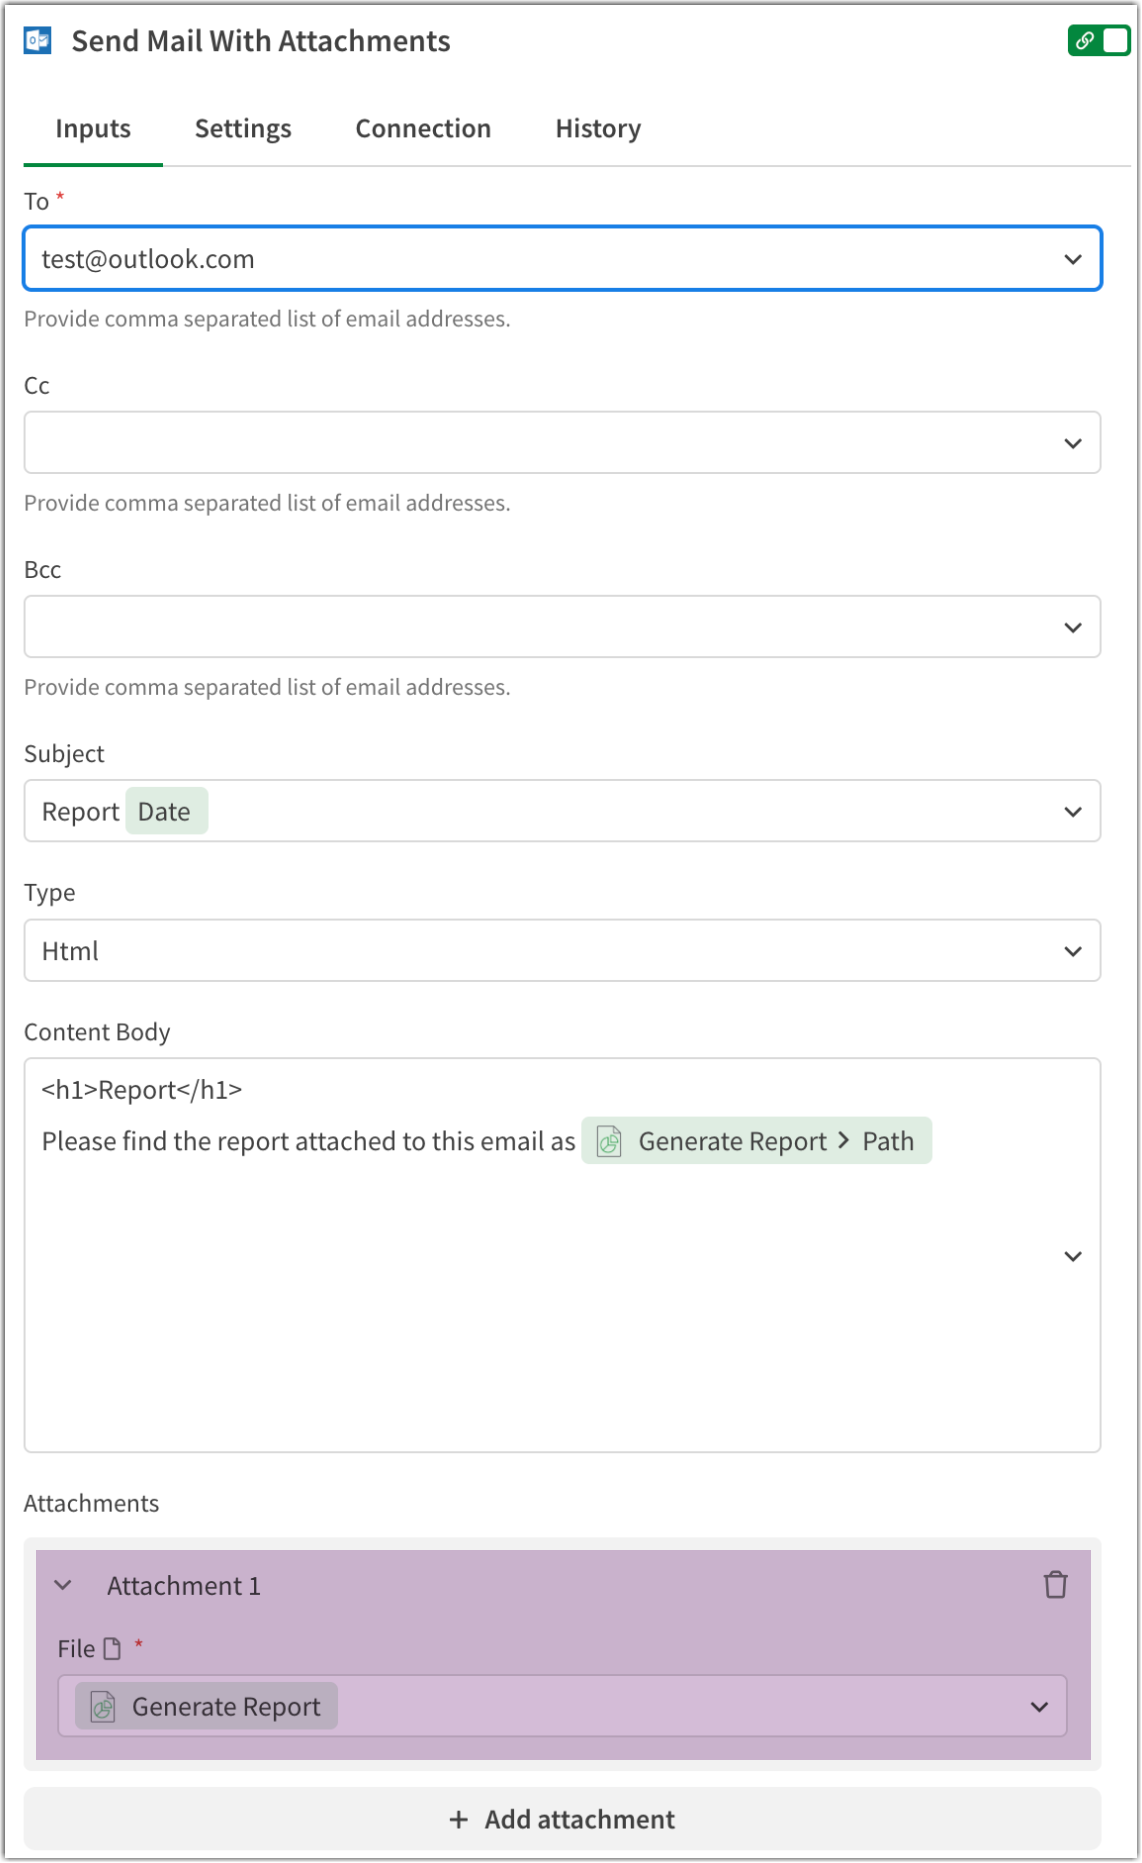The height and width of the screenshot is (1863, 1142).
Task: Click the Send Mail With Attachments title
Action: [x=261, y=41]
